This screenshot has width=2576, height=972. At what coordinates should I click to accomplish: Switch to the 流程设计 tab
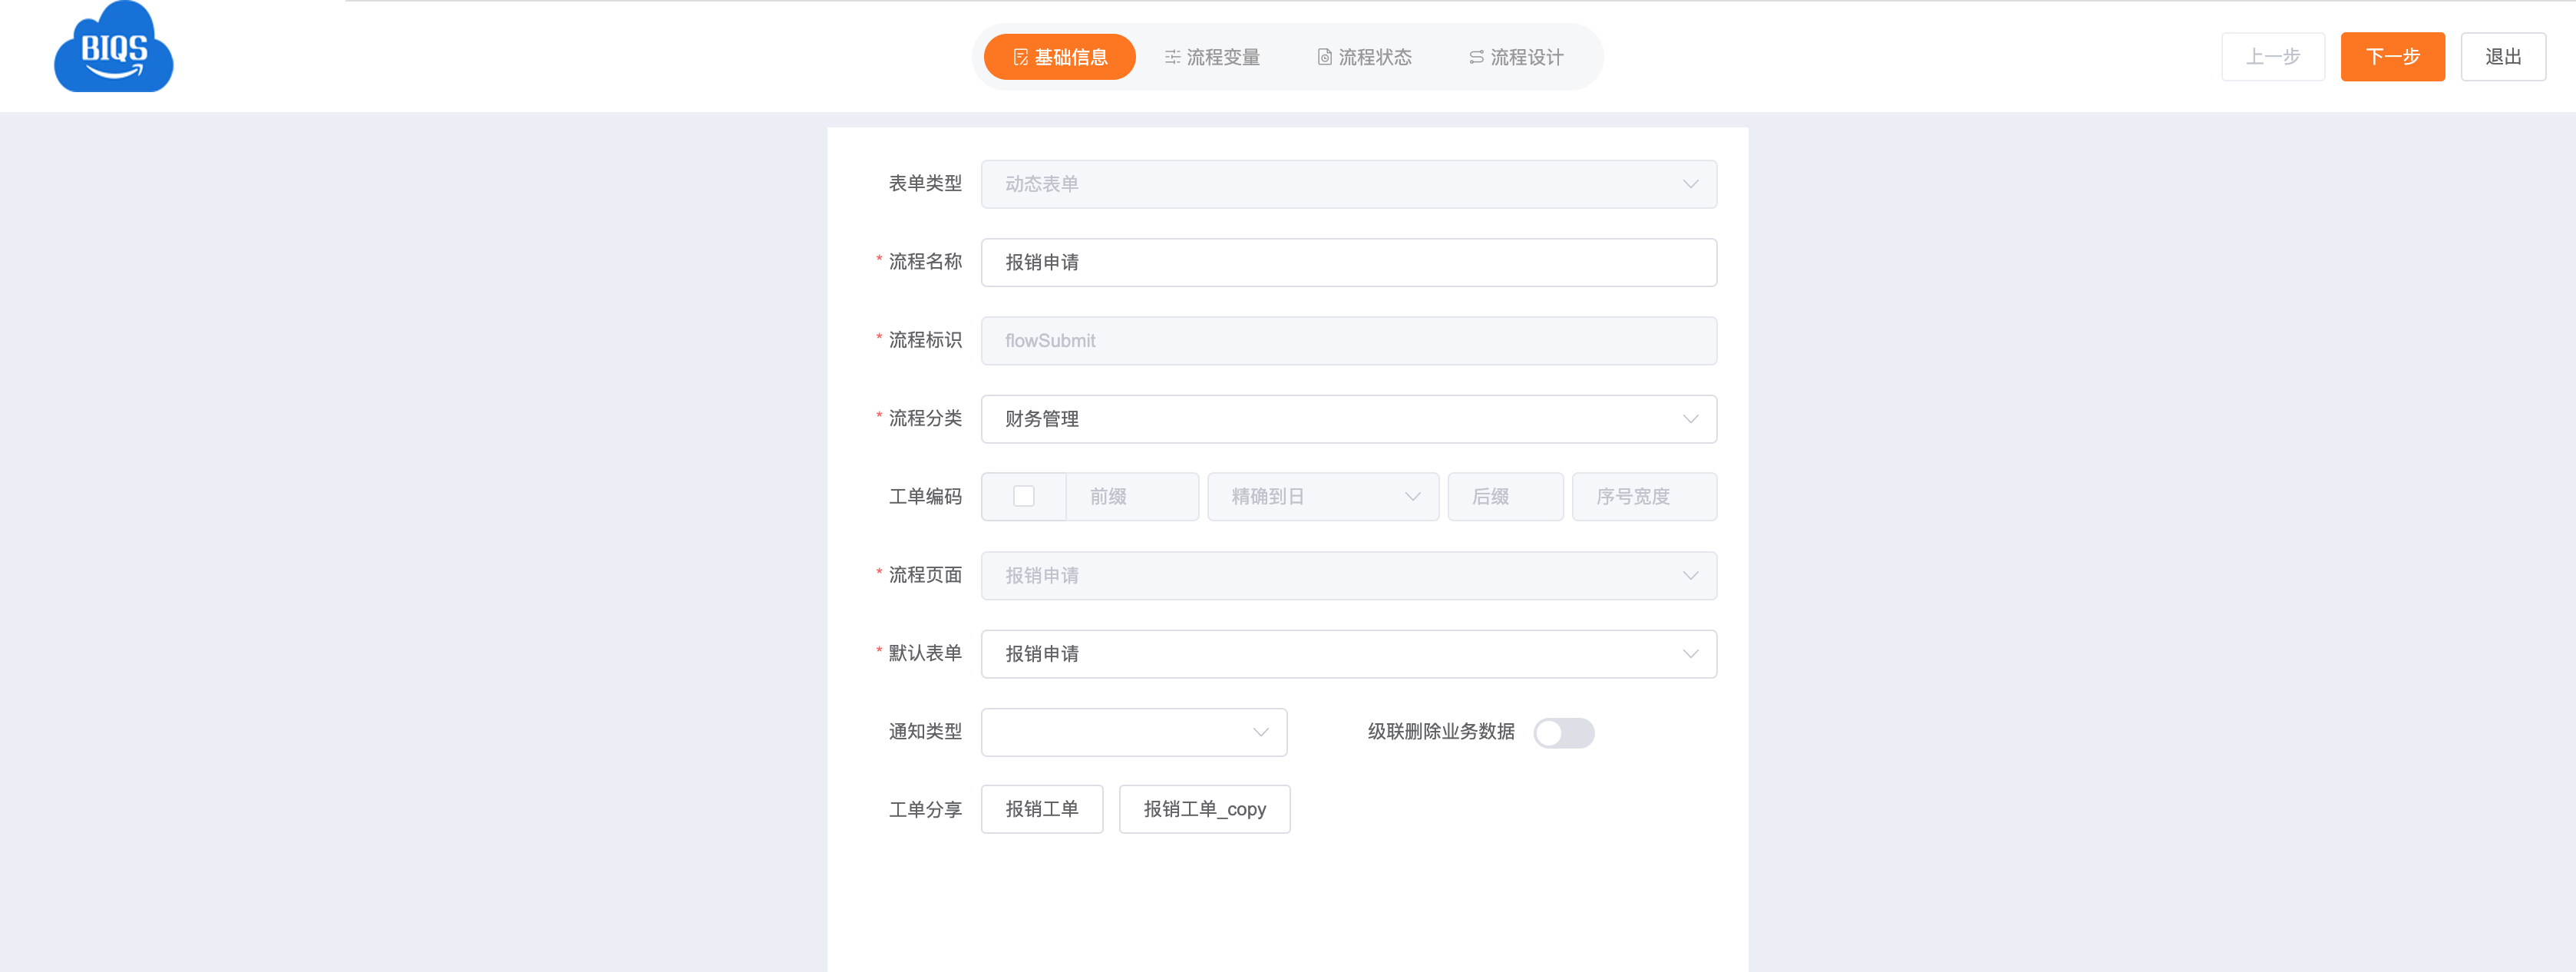(x=1516, y=57)
